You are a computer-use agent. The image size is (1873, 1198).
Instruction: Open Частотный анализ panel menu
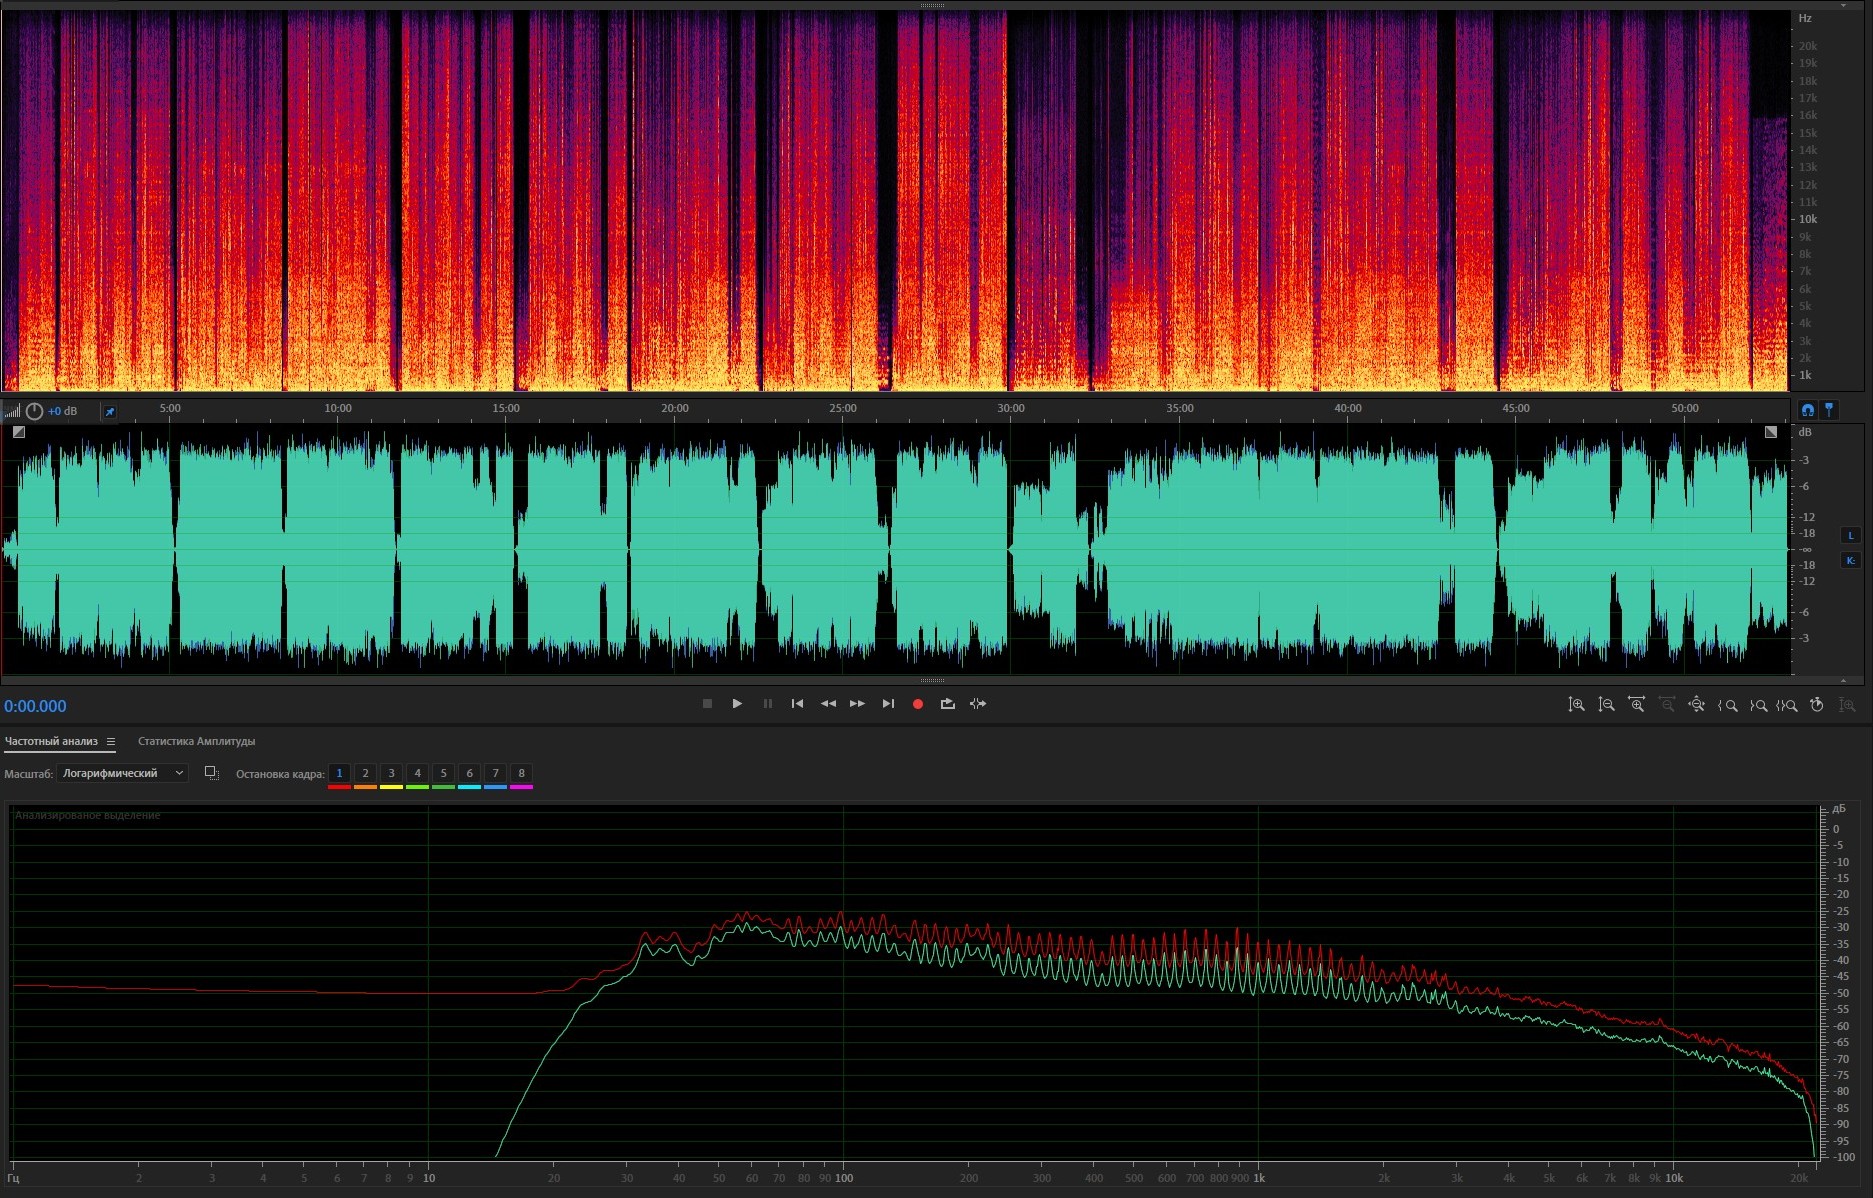pos(111,742)
